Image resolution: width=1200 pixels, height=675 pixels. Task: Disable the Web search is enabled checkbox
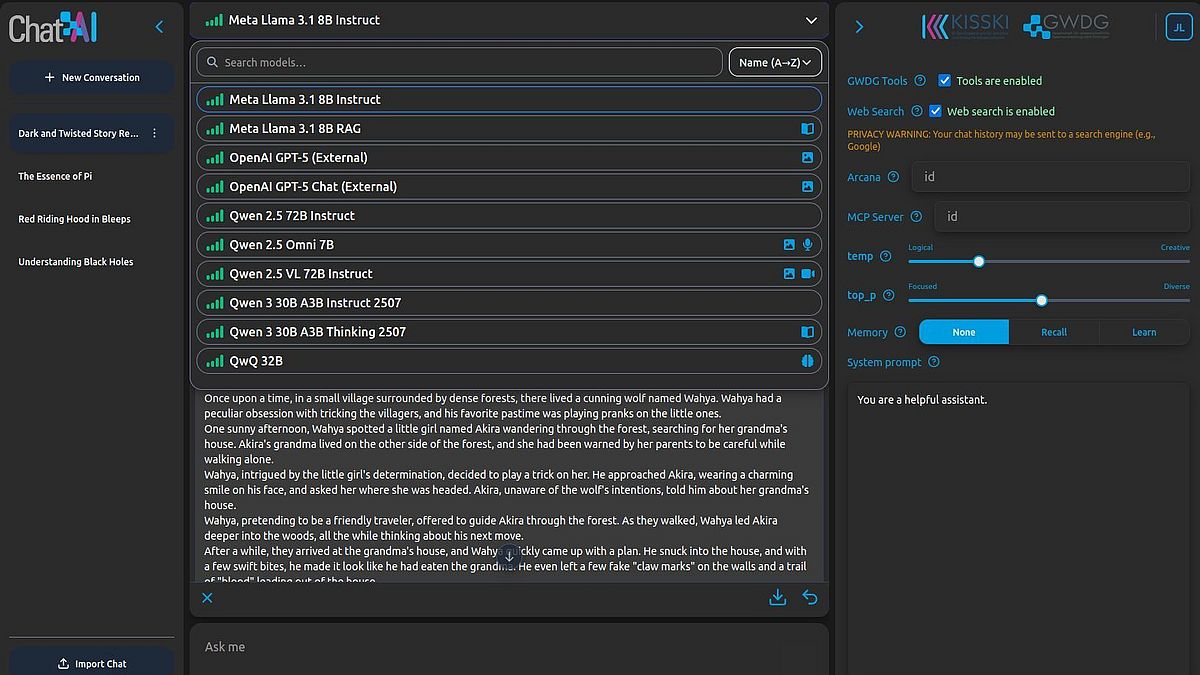click(936, 111)
